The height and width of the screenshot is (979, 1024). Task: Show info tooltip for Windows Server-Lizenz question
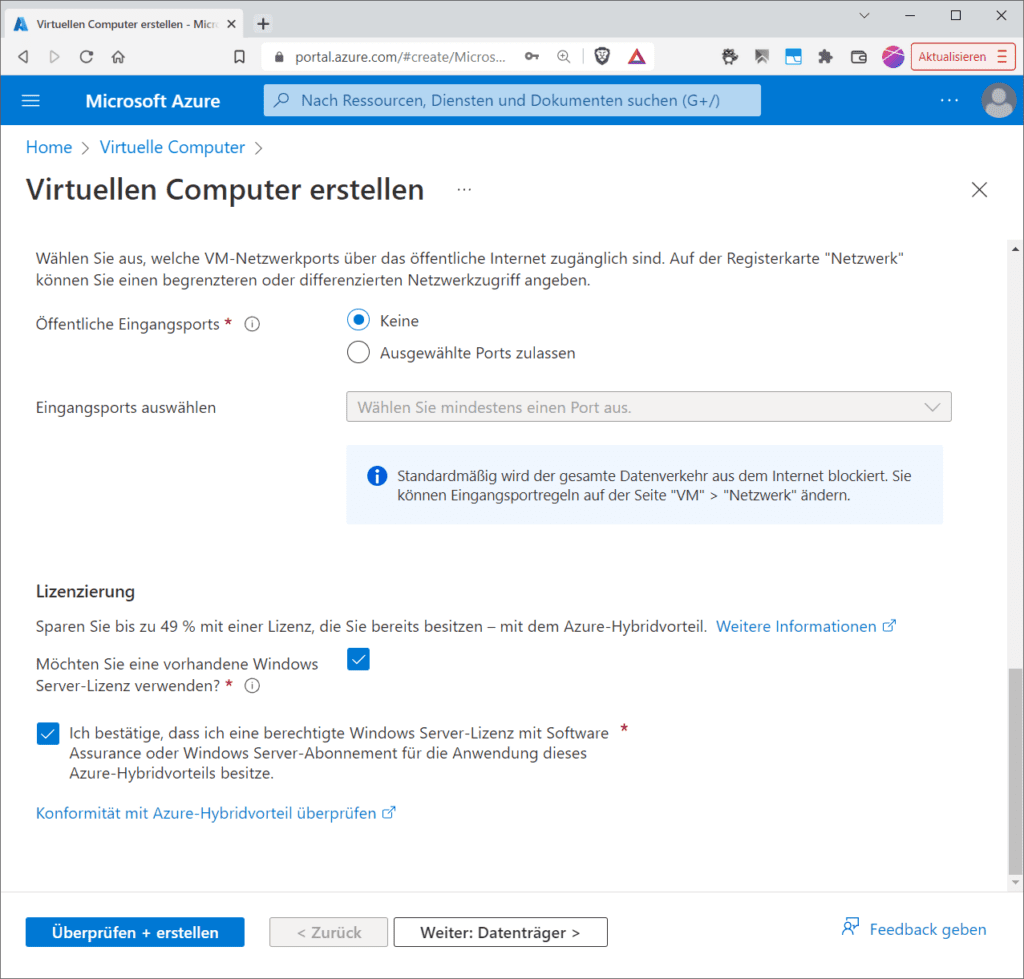click(252, 686)
